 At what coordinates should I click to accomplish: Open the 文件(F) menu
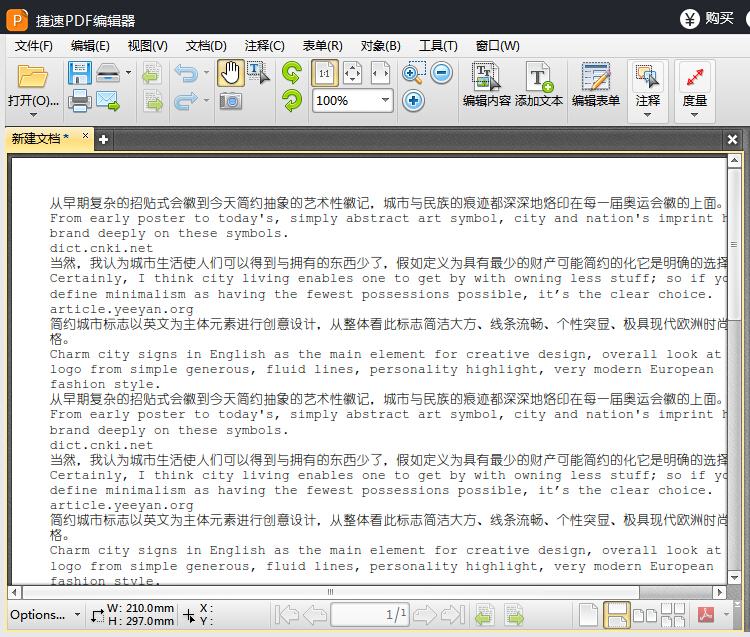coord(33,46)
